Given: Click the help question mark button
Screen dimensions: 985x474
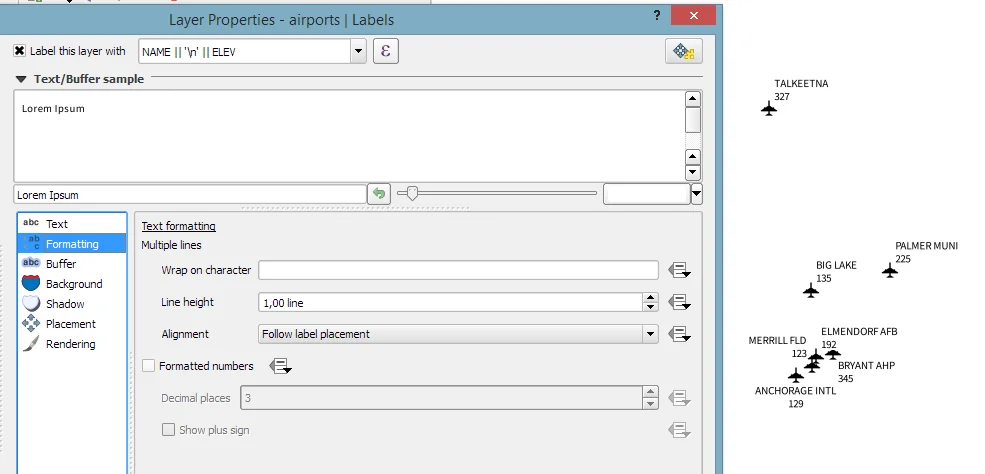Looking at the screenshot, I should click(x=657, y=16).
